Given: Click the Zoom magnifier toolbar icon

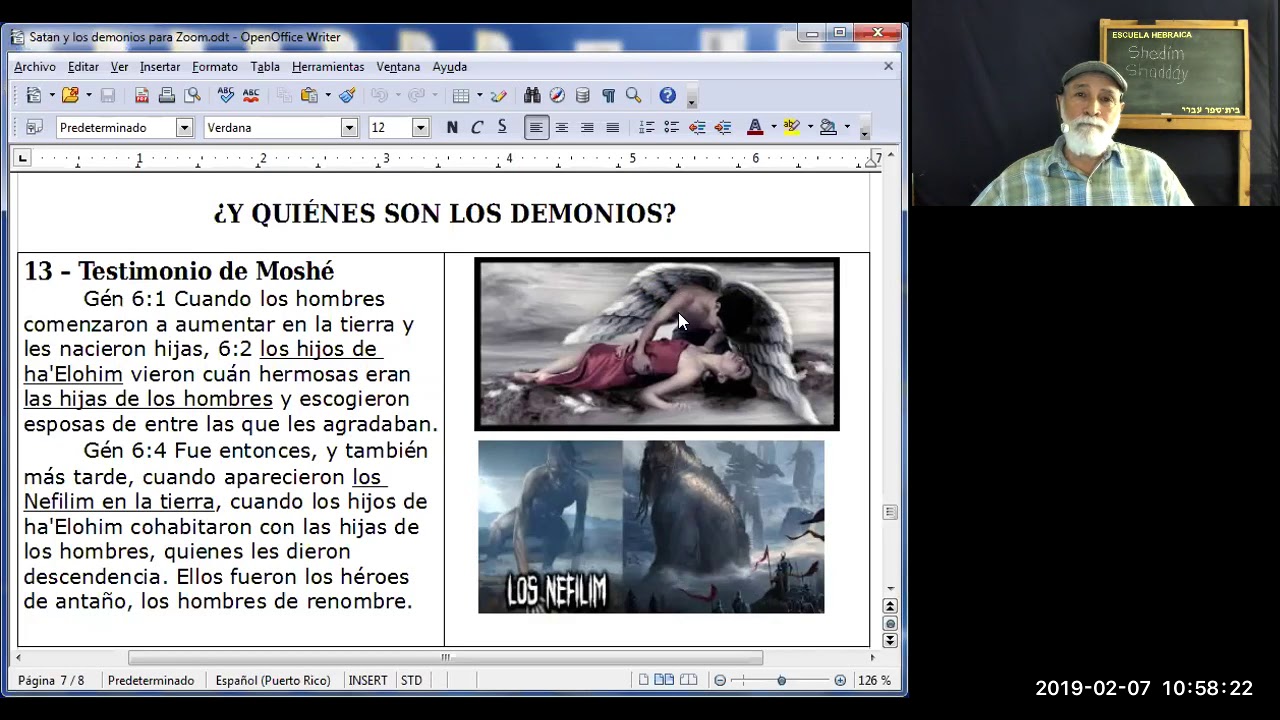Looking at the screenshot, I should (x=633, y=95).
